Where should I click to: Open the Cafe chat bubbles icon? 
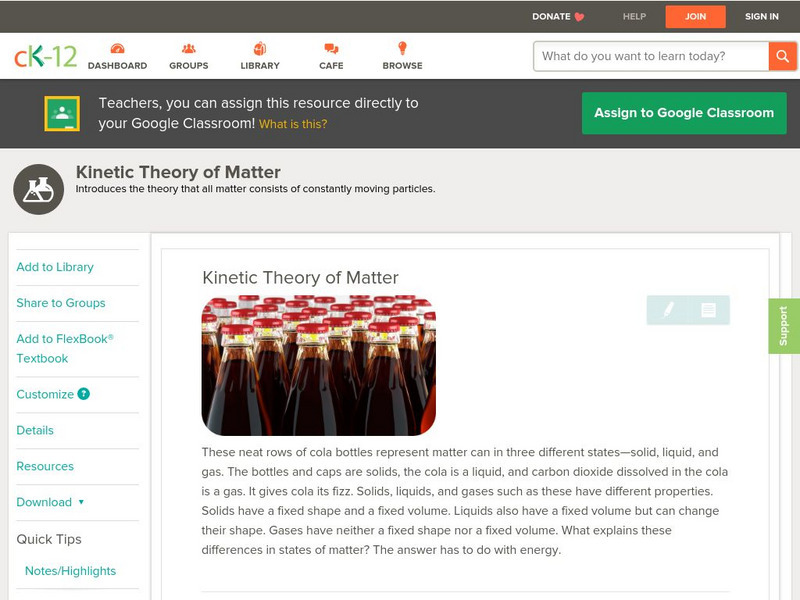tap(331, 48)
